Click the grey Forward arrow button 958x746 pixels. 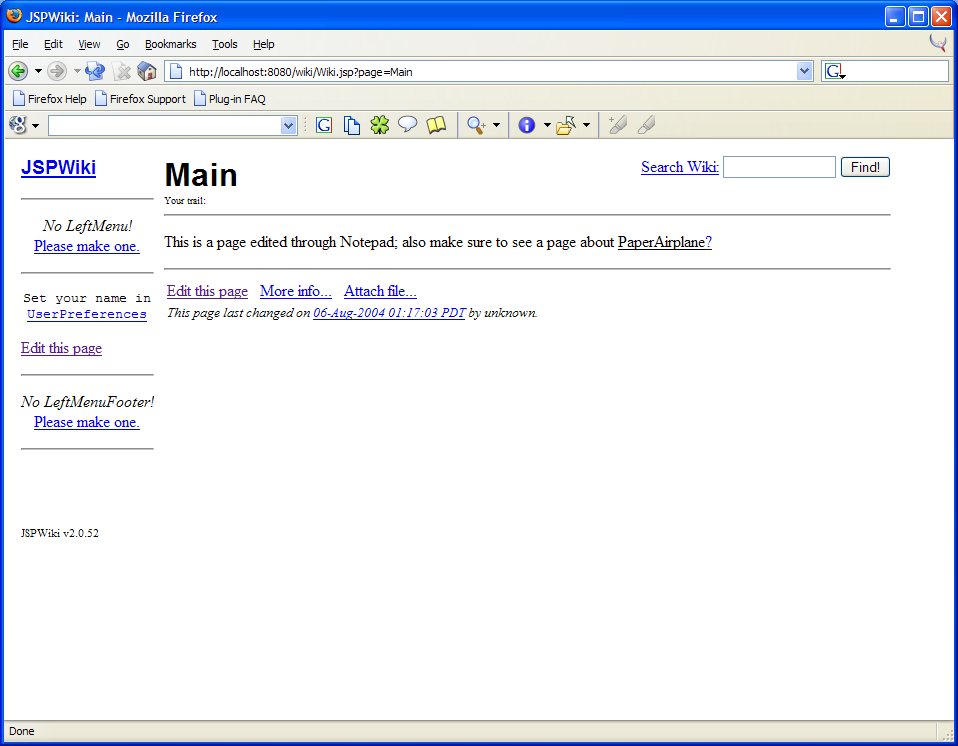(x=57, y=71)
